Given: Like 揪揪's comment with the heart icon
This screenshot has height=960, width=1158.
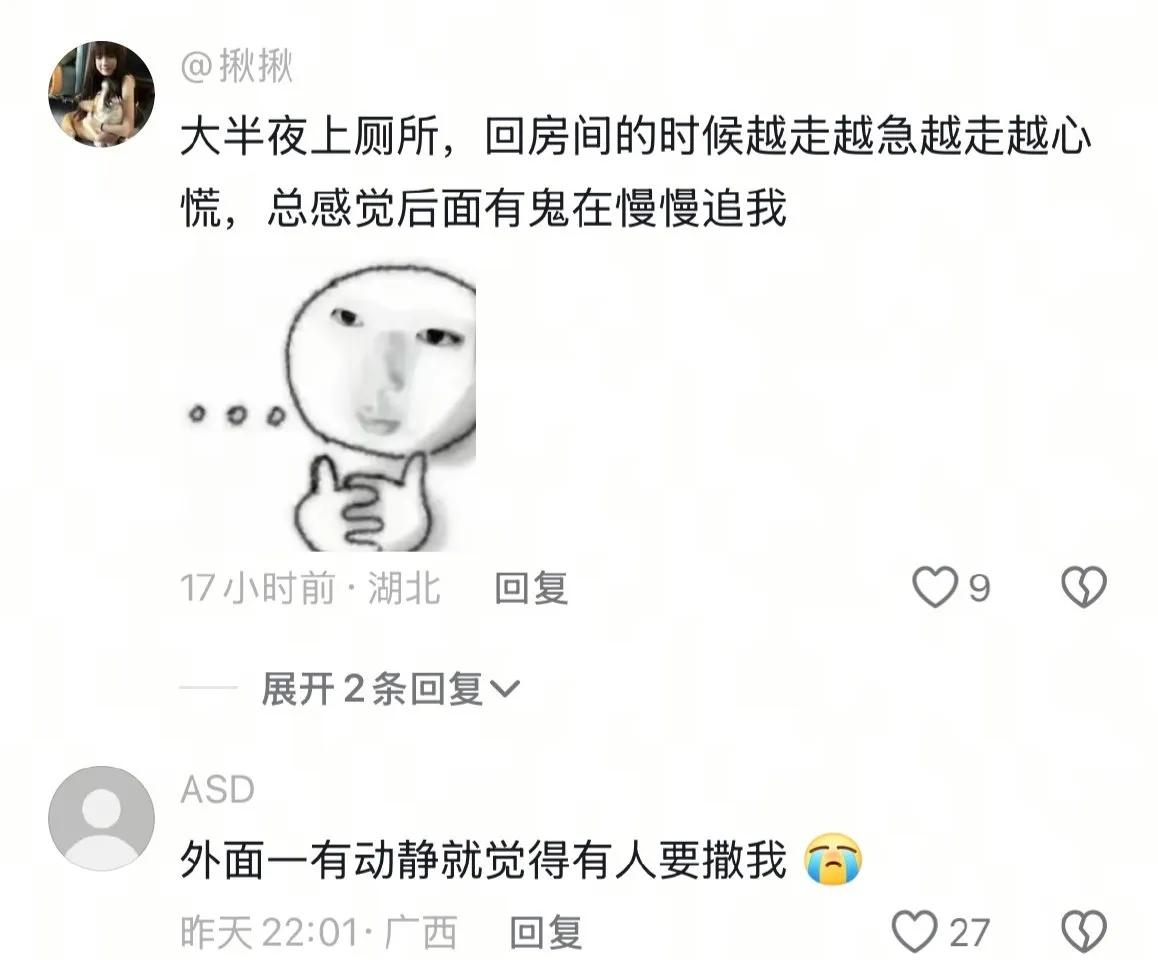Looking at the screenshot, I should click(935, 588).
